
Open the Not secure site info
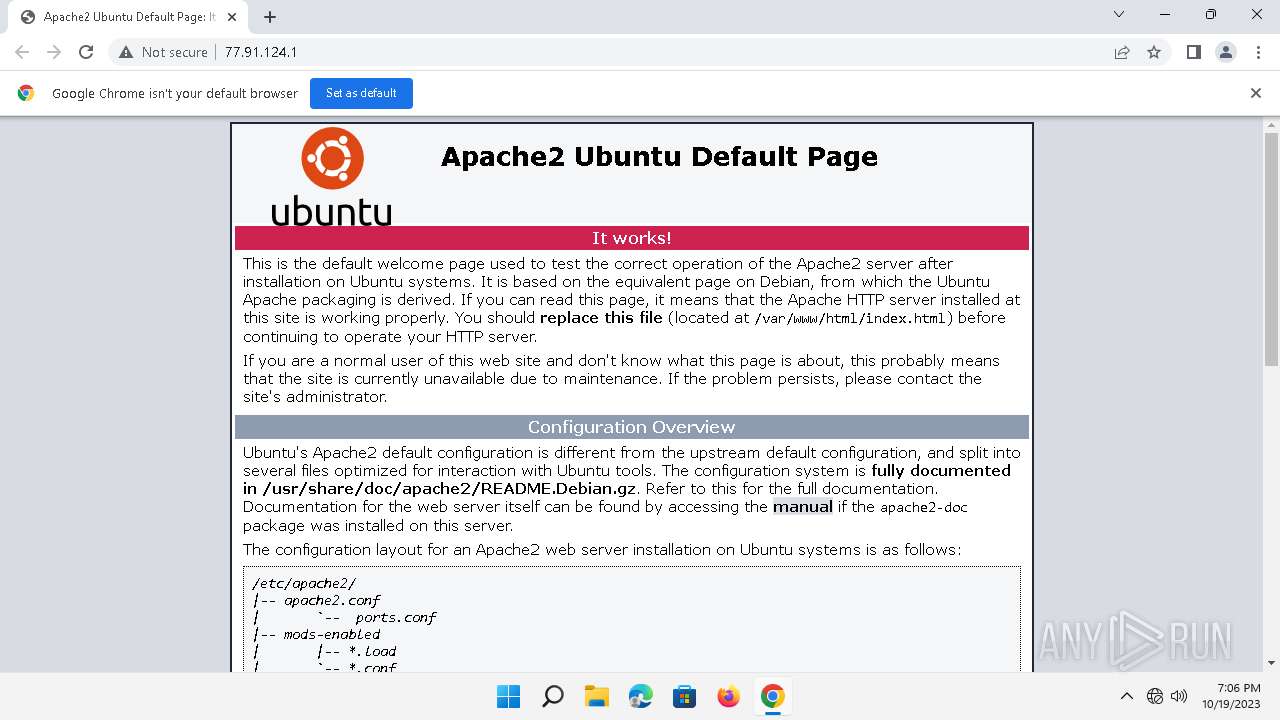tap(163, 52)
